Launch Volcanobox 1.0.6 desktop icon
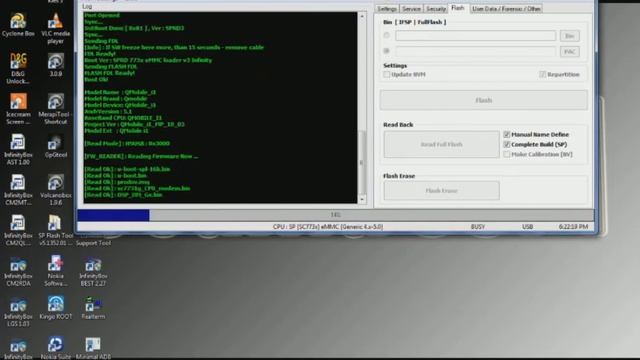This screenshot has height=360, width=640. [56, 189]
